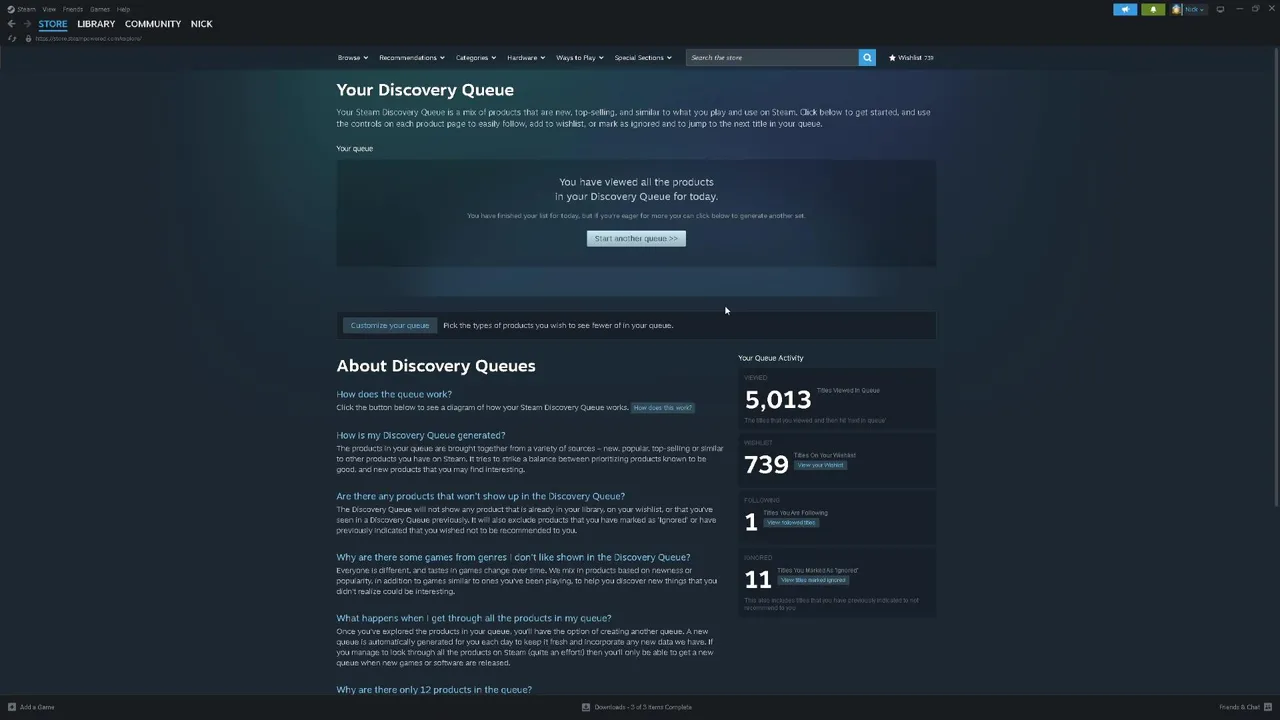Click 'How does the queue work?' heading
The height and width of the screenshot is (720, 1280).
click(x=394, y=394)
